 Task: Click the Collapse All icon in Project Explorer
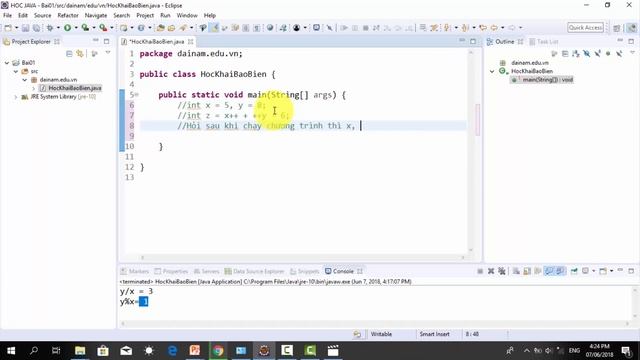click(69, 54)
